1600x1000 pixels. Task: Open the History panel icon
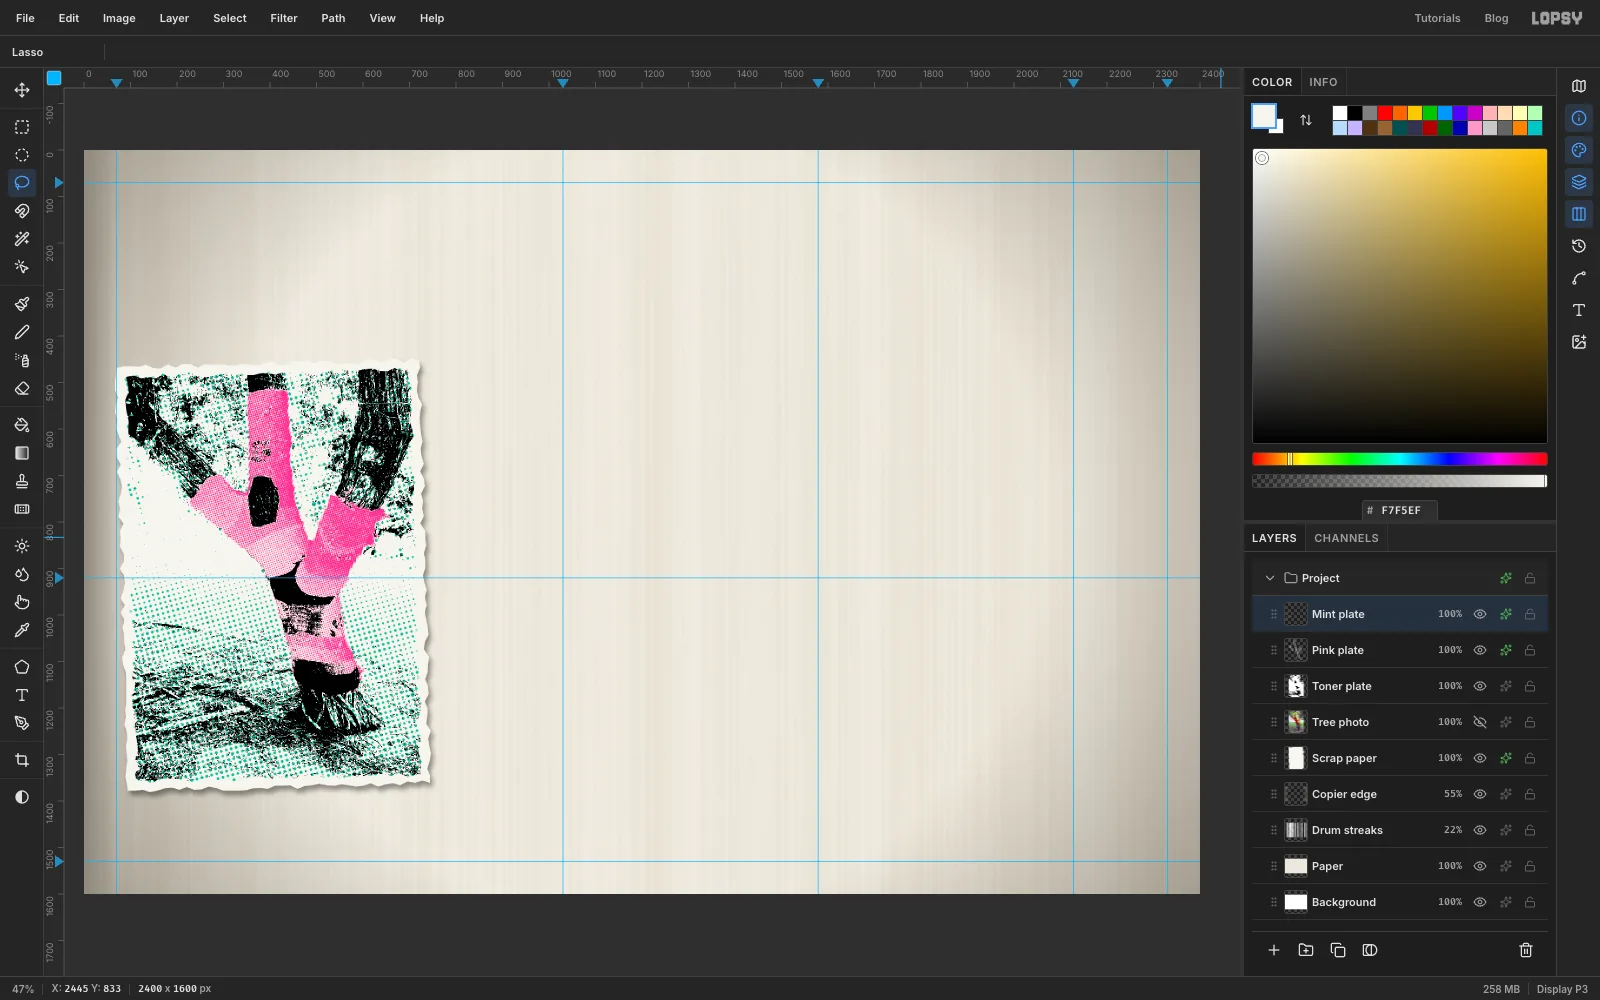coord(1579,246)
